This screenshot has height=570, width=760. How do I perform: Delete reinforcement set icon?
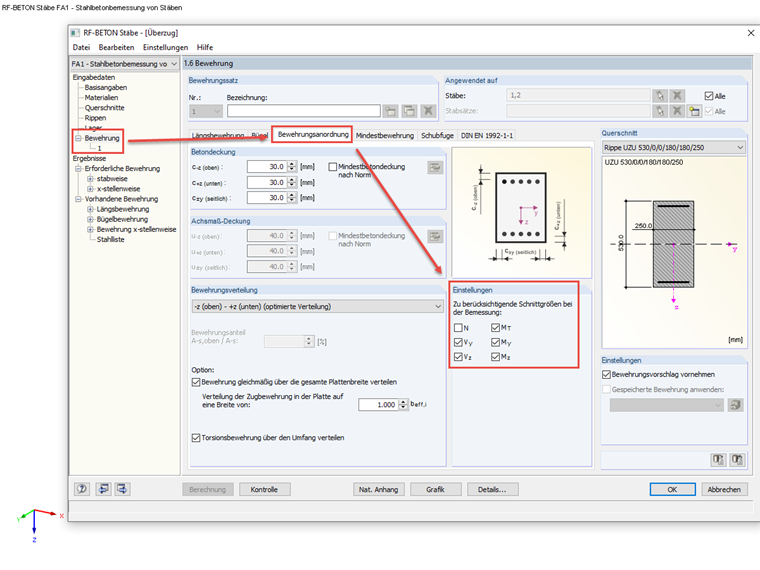tap(428, 111)
